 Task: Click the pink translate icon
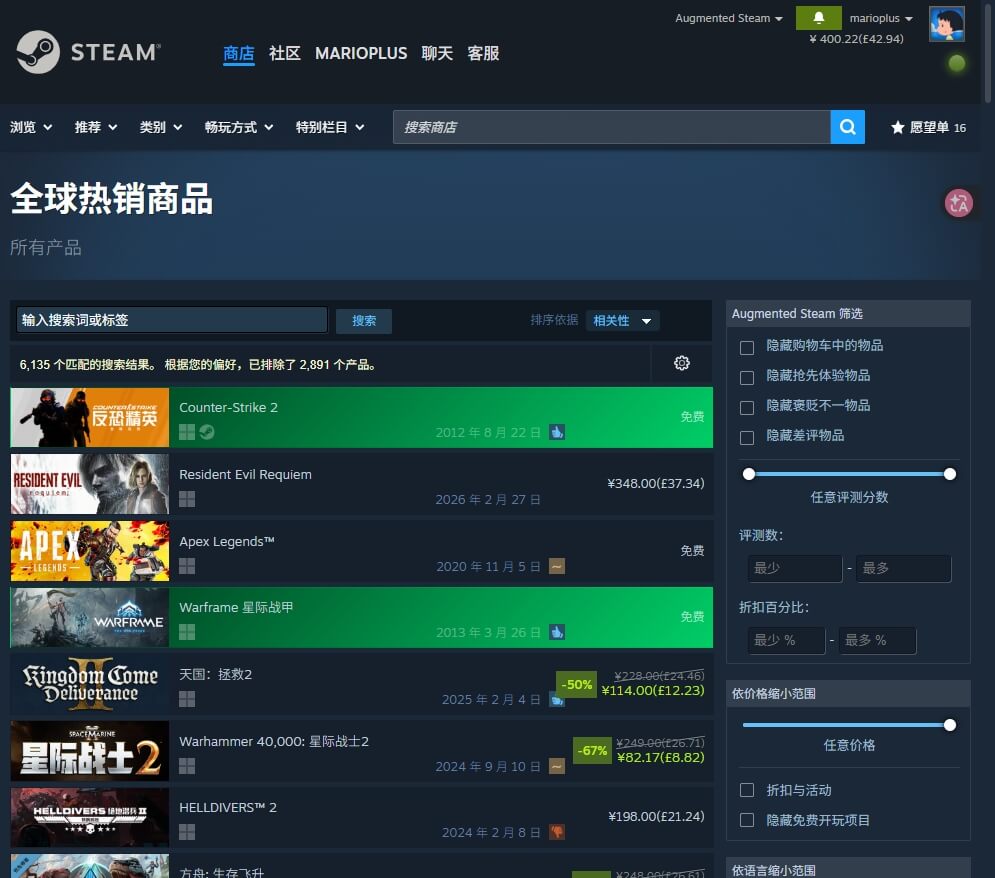pyautogui.click(x=959, y=203)
